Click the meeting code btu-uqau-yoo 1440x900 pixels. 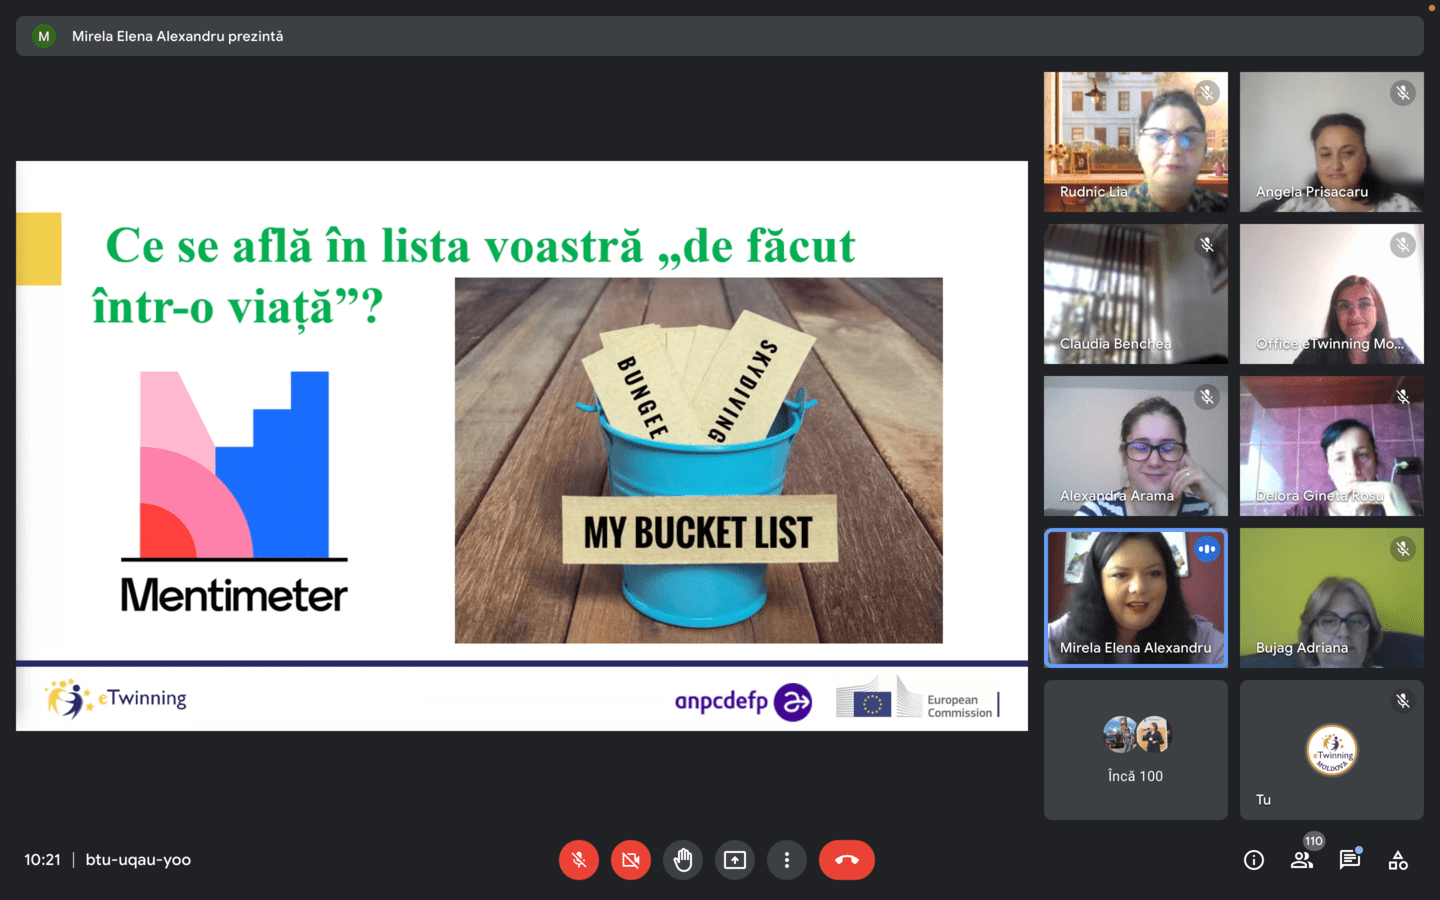[138, 860]
